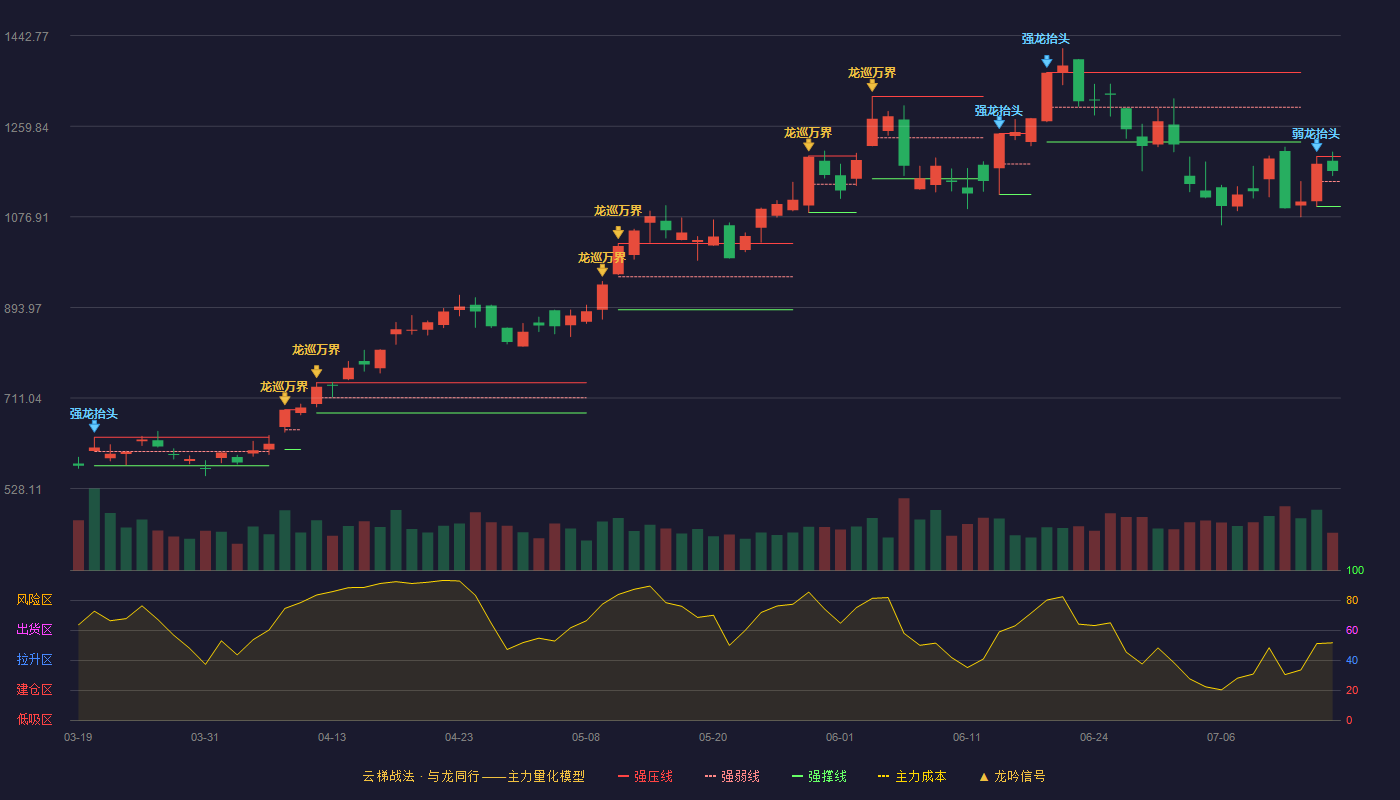The width and height of the screenshot is (1400, 800).
Task: Click the 05-08 date label
Action: (586, 737)
